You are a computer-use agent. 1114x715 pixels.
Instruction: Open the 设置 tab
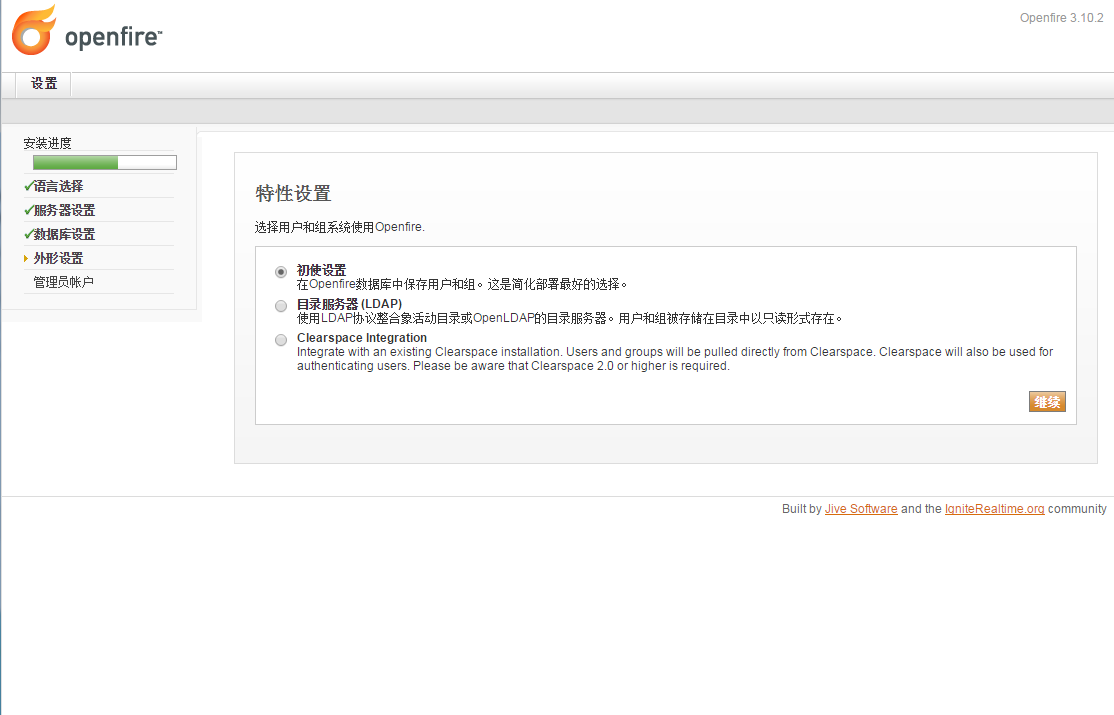[44, 84]
